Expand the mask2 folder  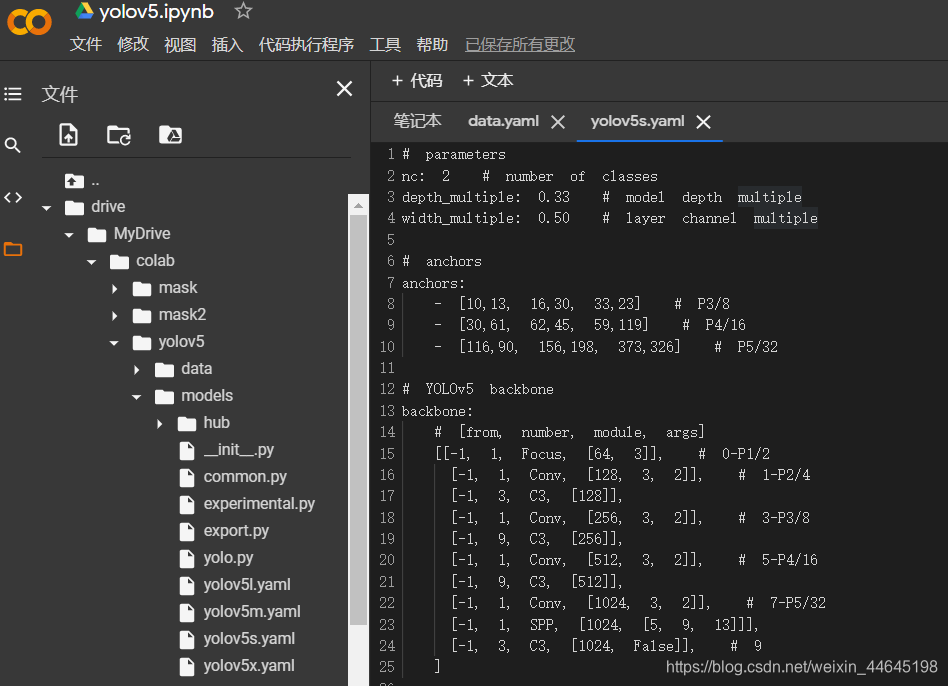tap(114, 315)
